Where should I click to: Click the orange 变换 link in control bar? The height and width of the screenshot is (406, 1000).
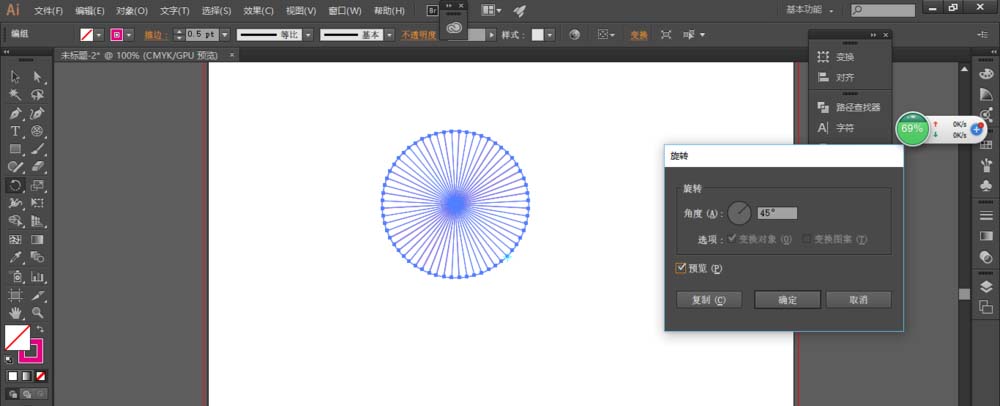[x=639, y=35]
